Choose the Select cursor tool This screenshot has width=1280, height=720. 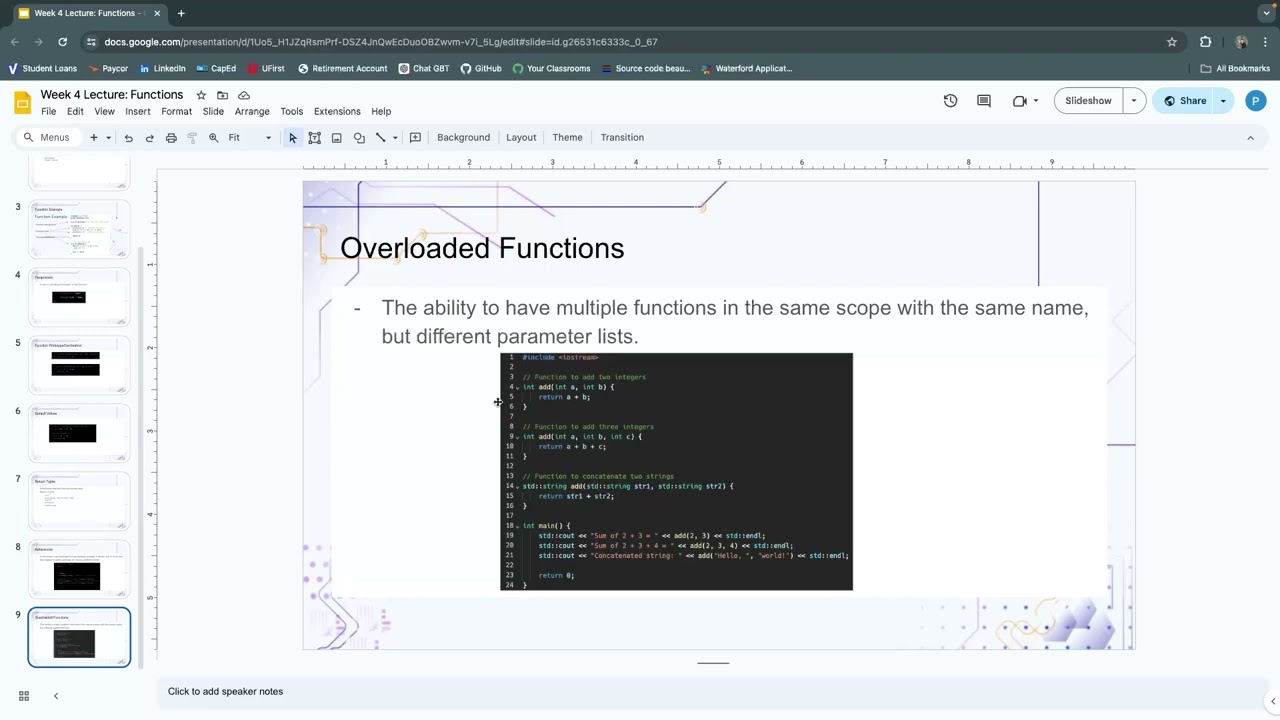[x=293, y=138]
